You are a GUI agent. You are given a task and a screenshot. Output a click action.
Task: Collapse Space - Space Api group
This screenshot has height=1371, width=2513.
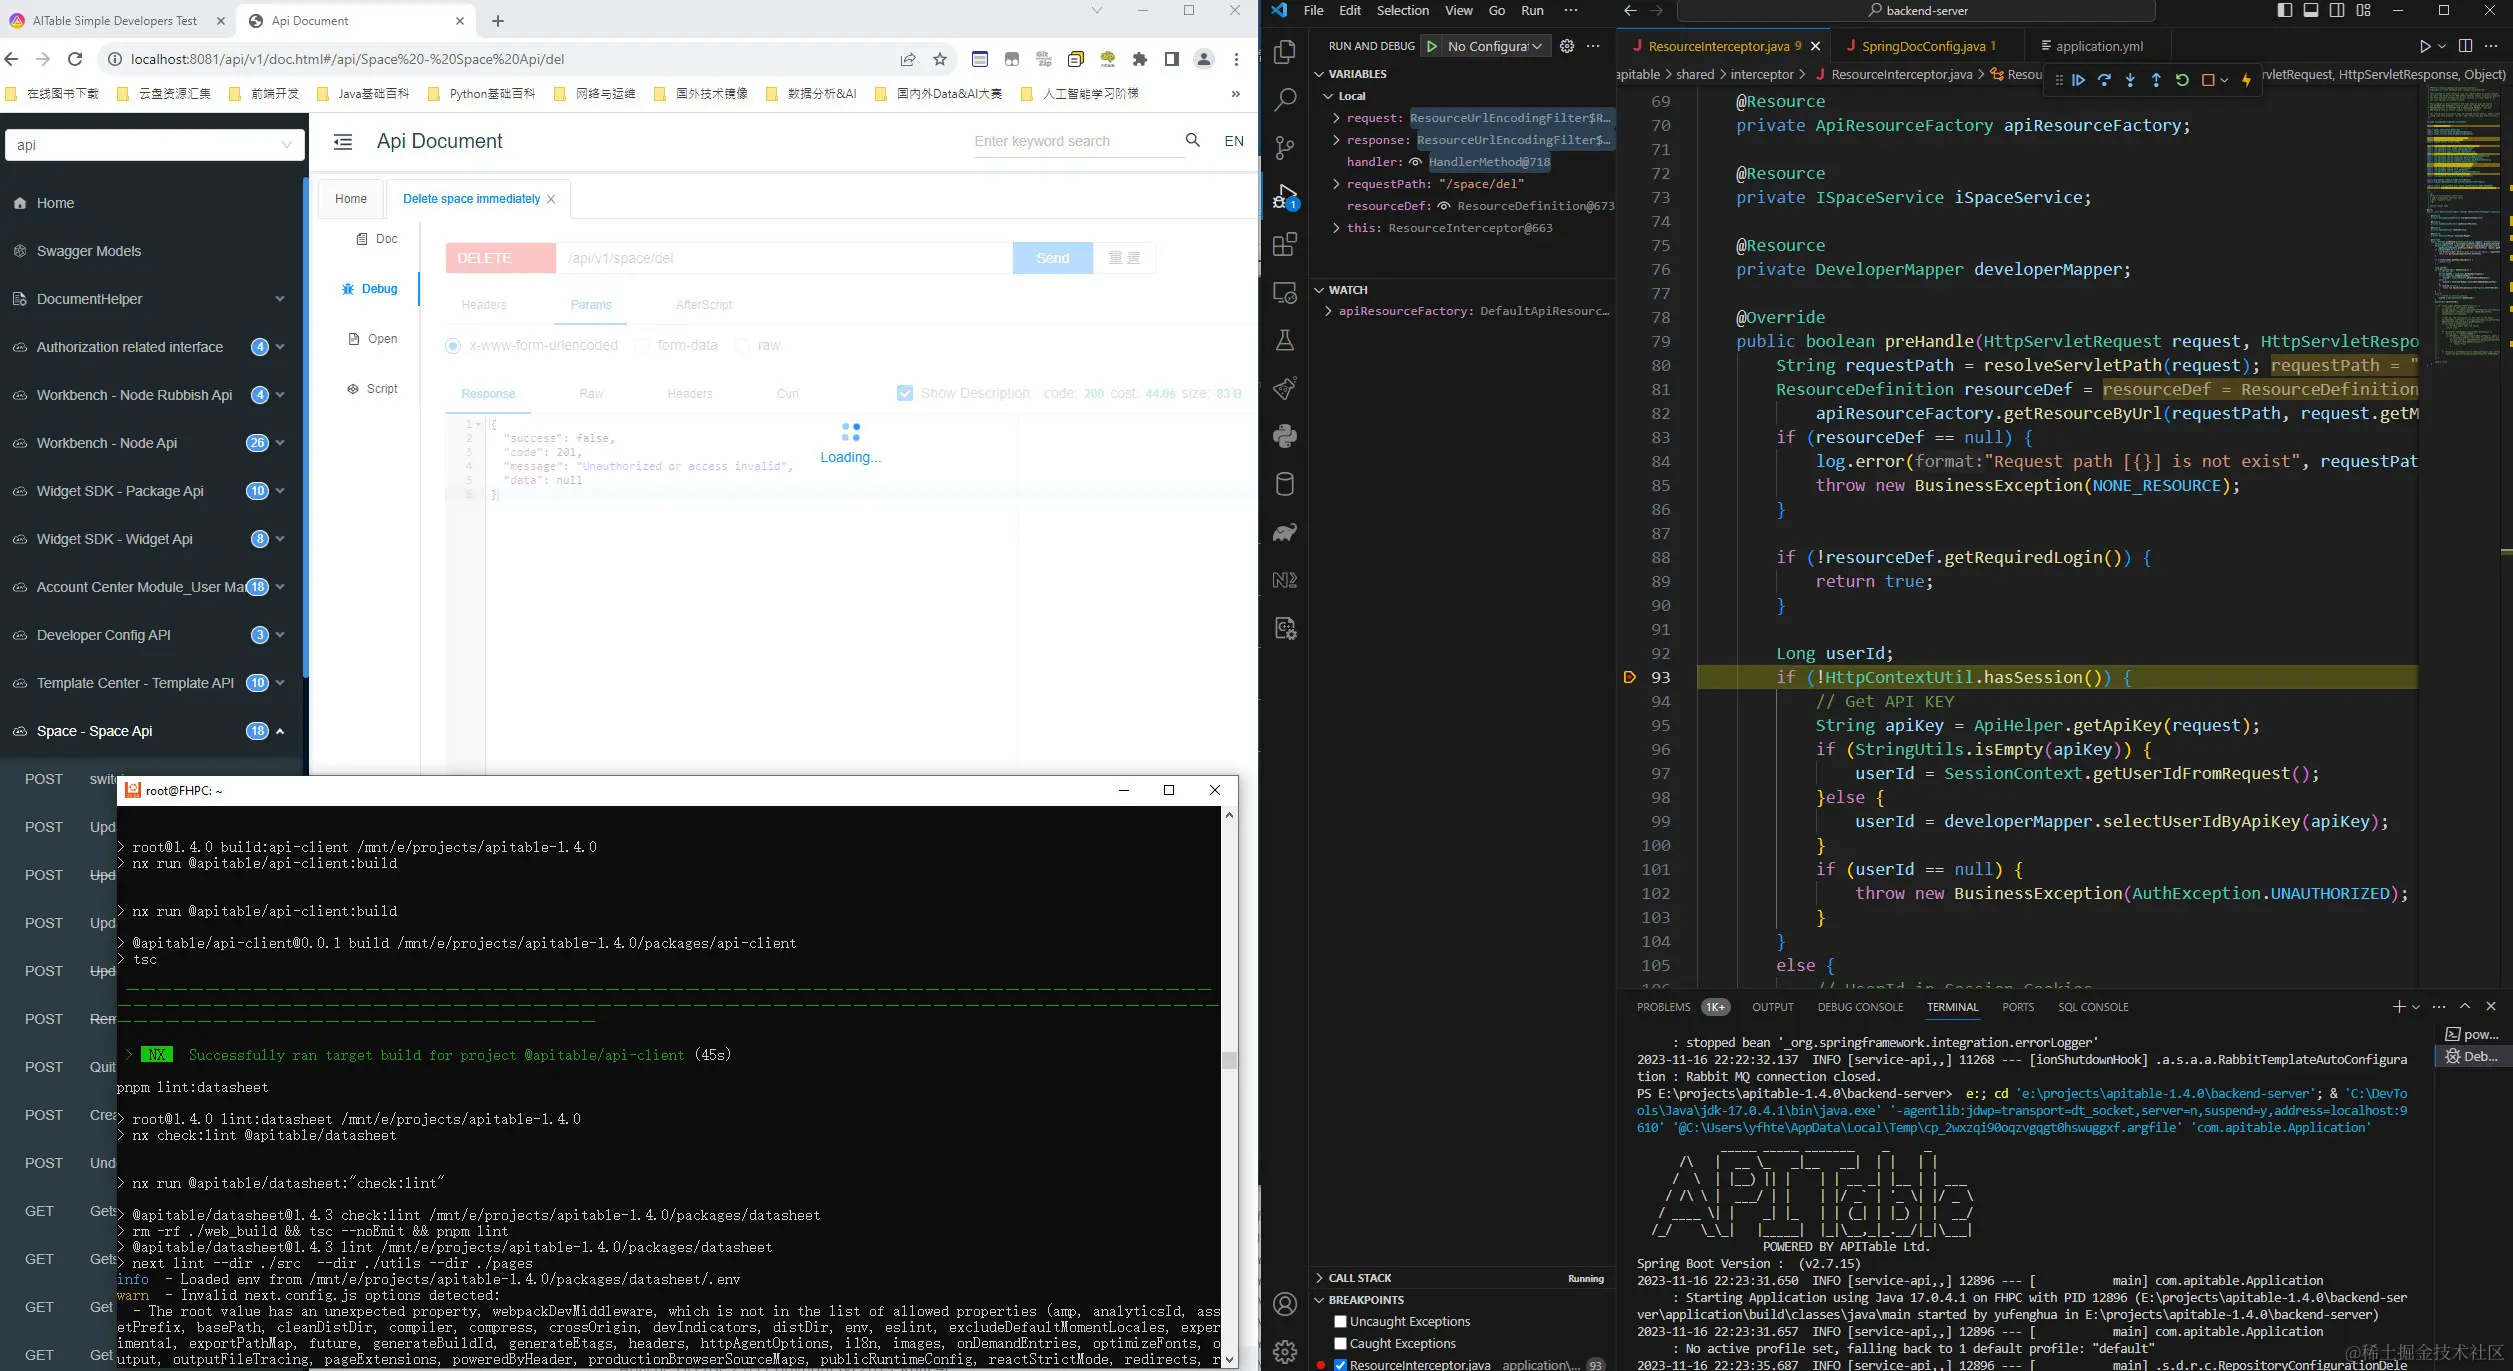(280, 731)
